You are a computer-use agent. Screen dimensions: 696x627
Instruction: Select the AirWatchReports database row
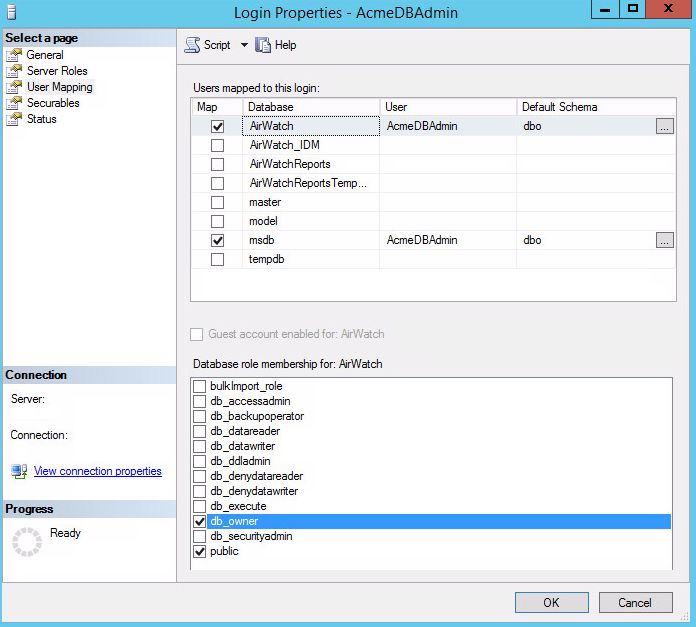point(434,164)
